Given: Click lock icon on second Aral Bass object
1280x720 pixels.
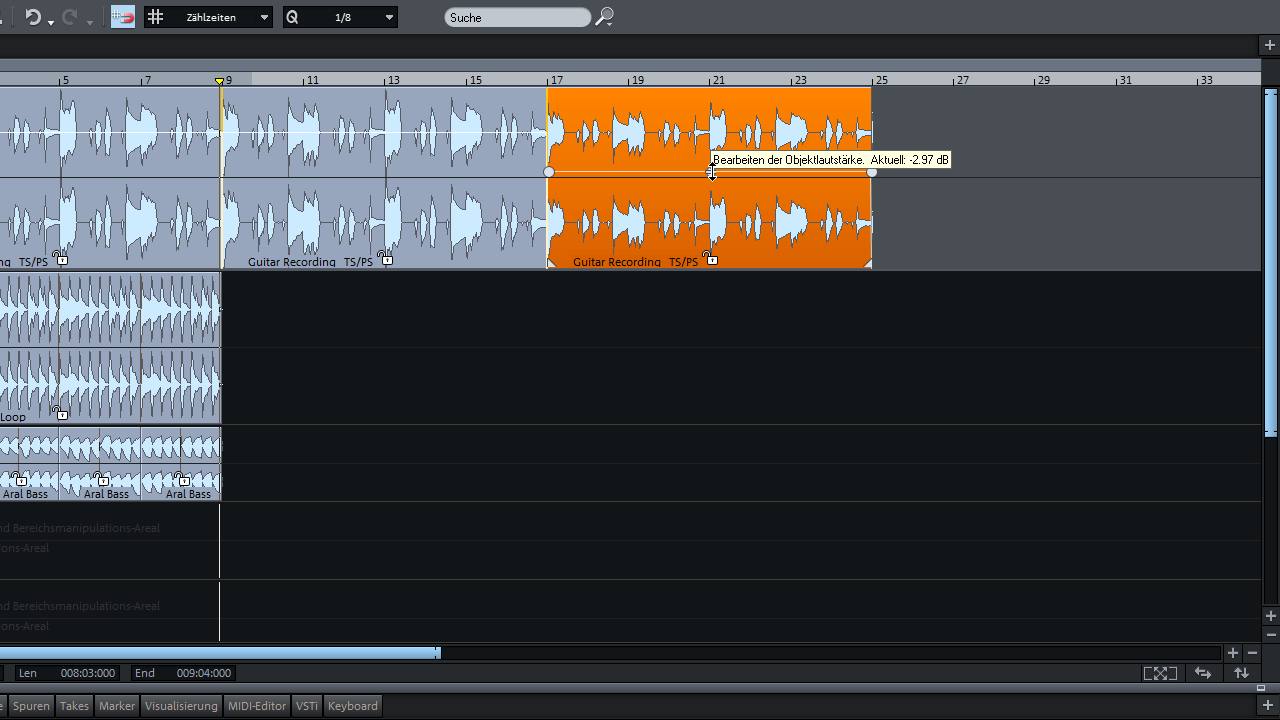Looking at the screenshot, I should pos(102,480).
